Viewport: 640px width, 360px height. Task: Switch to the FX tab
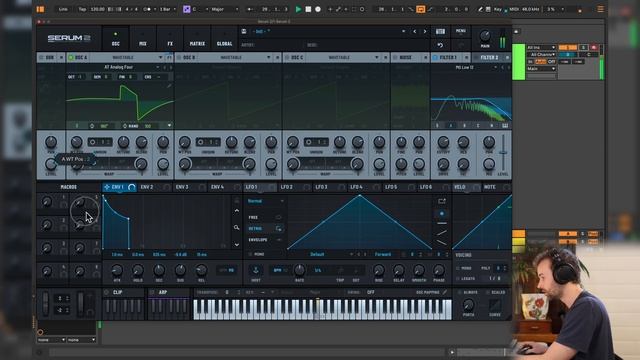pos(170,39)
